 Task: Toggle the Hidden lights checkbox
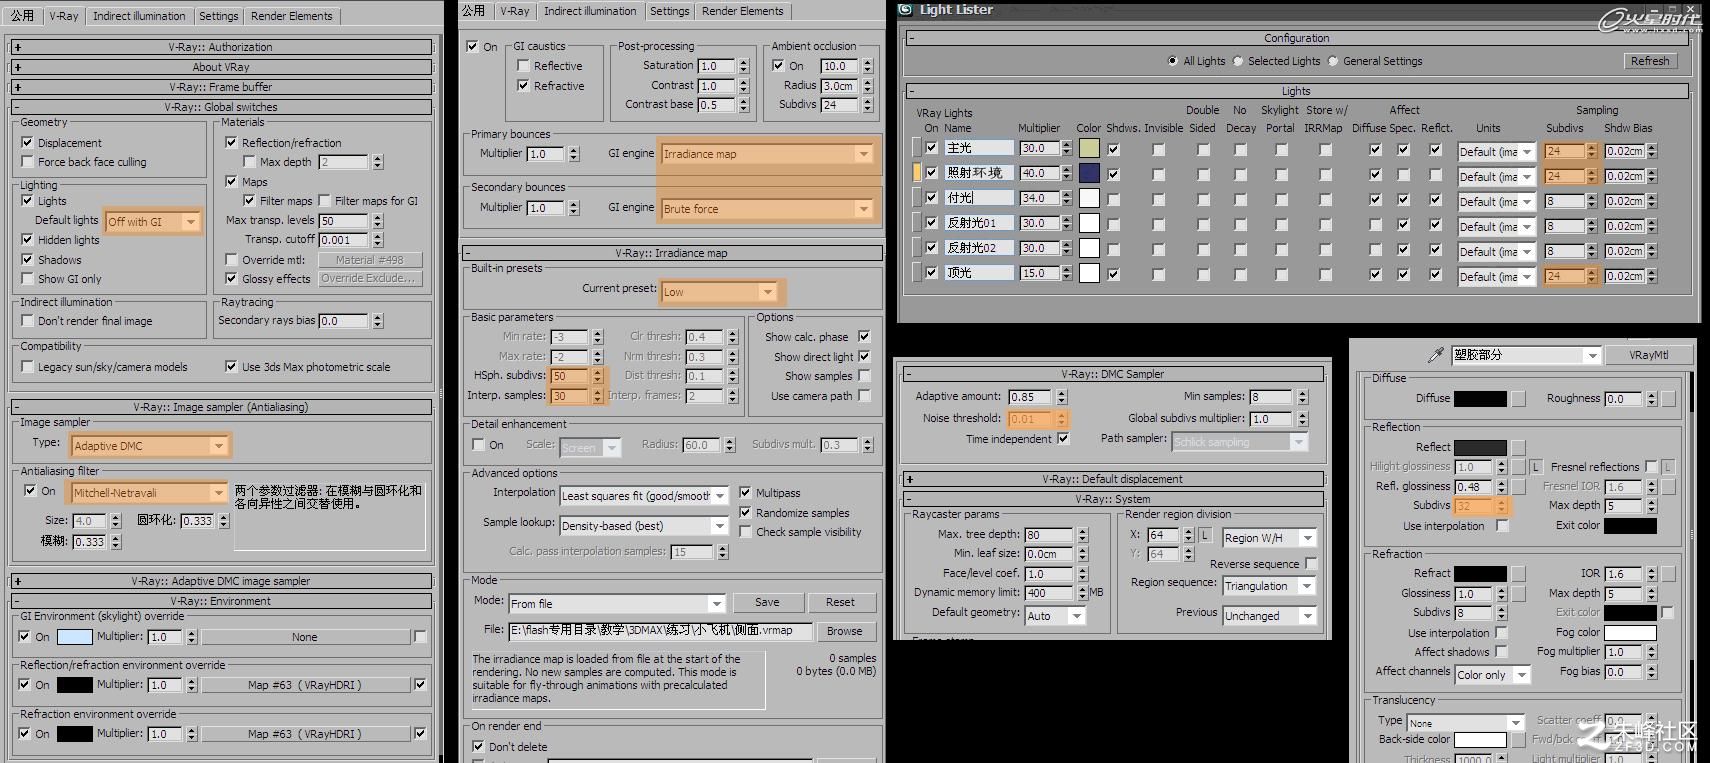tap(27, 240)
